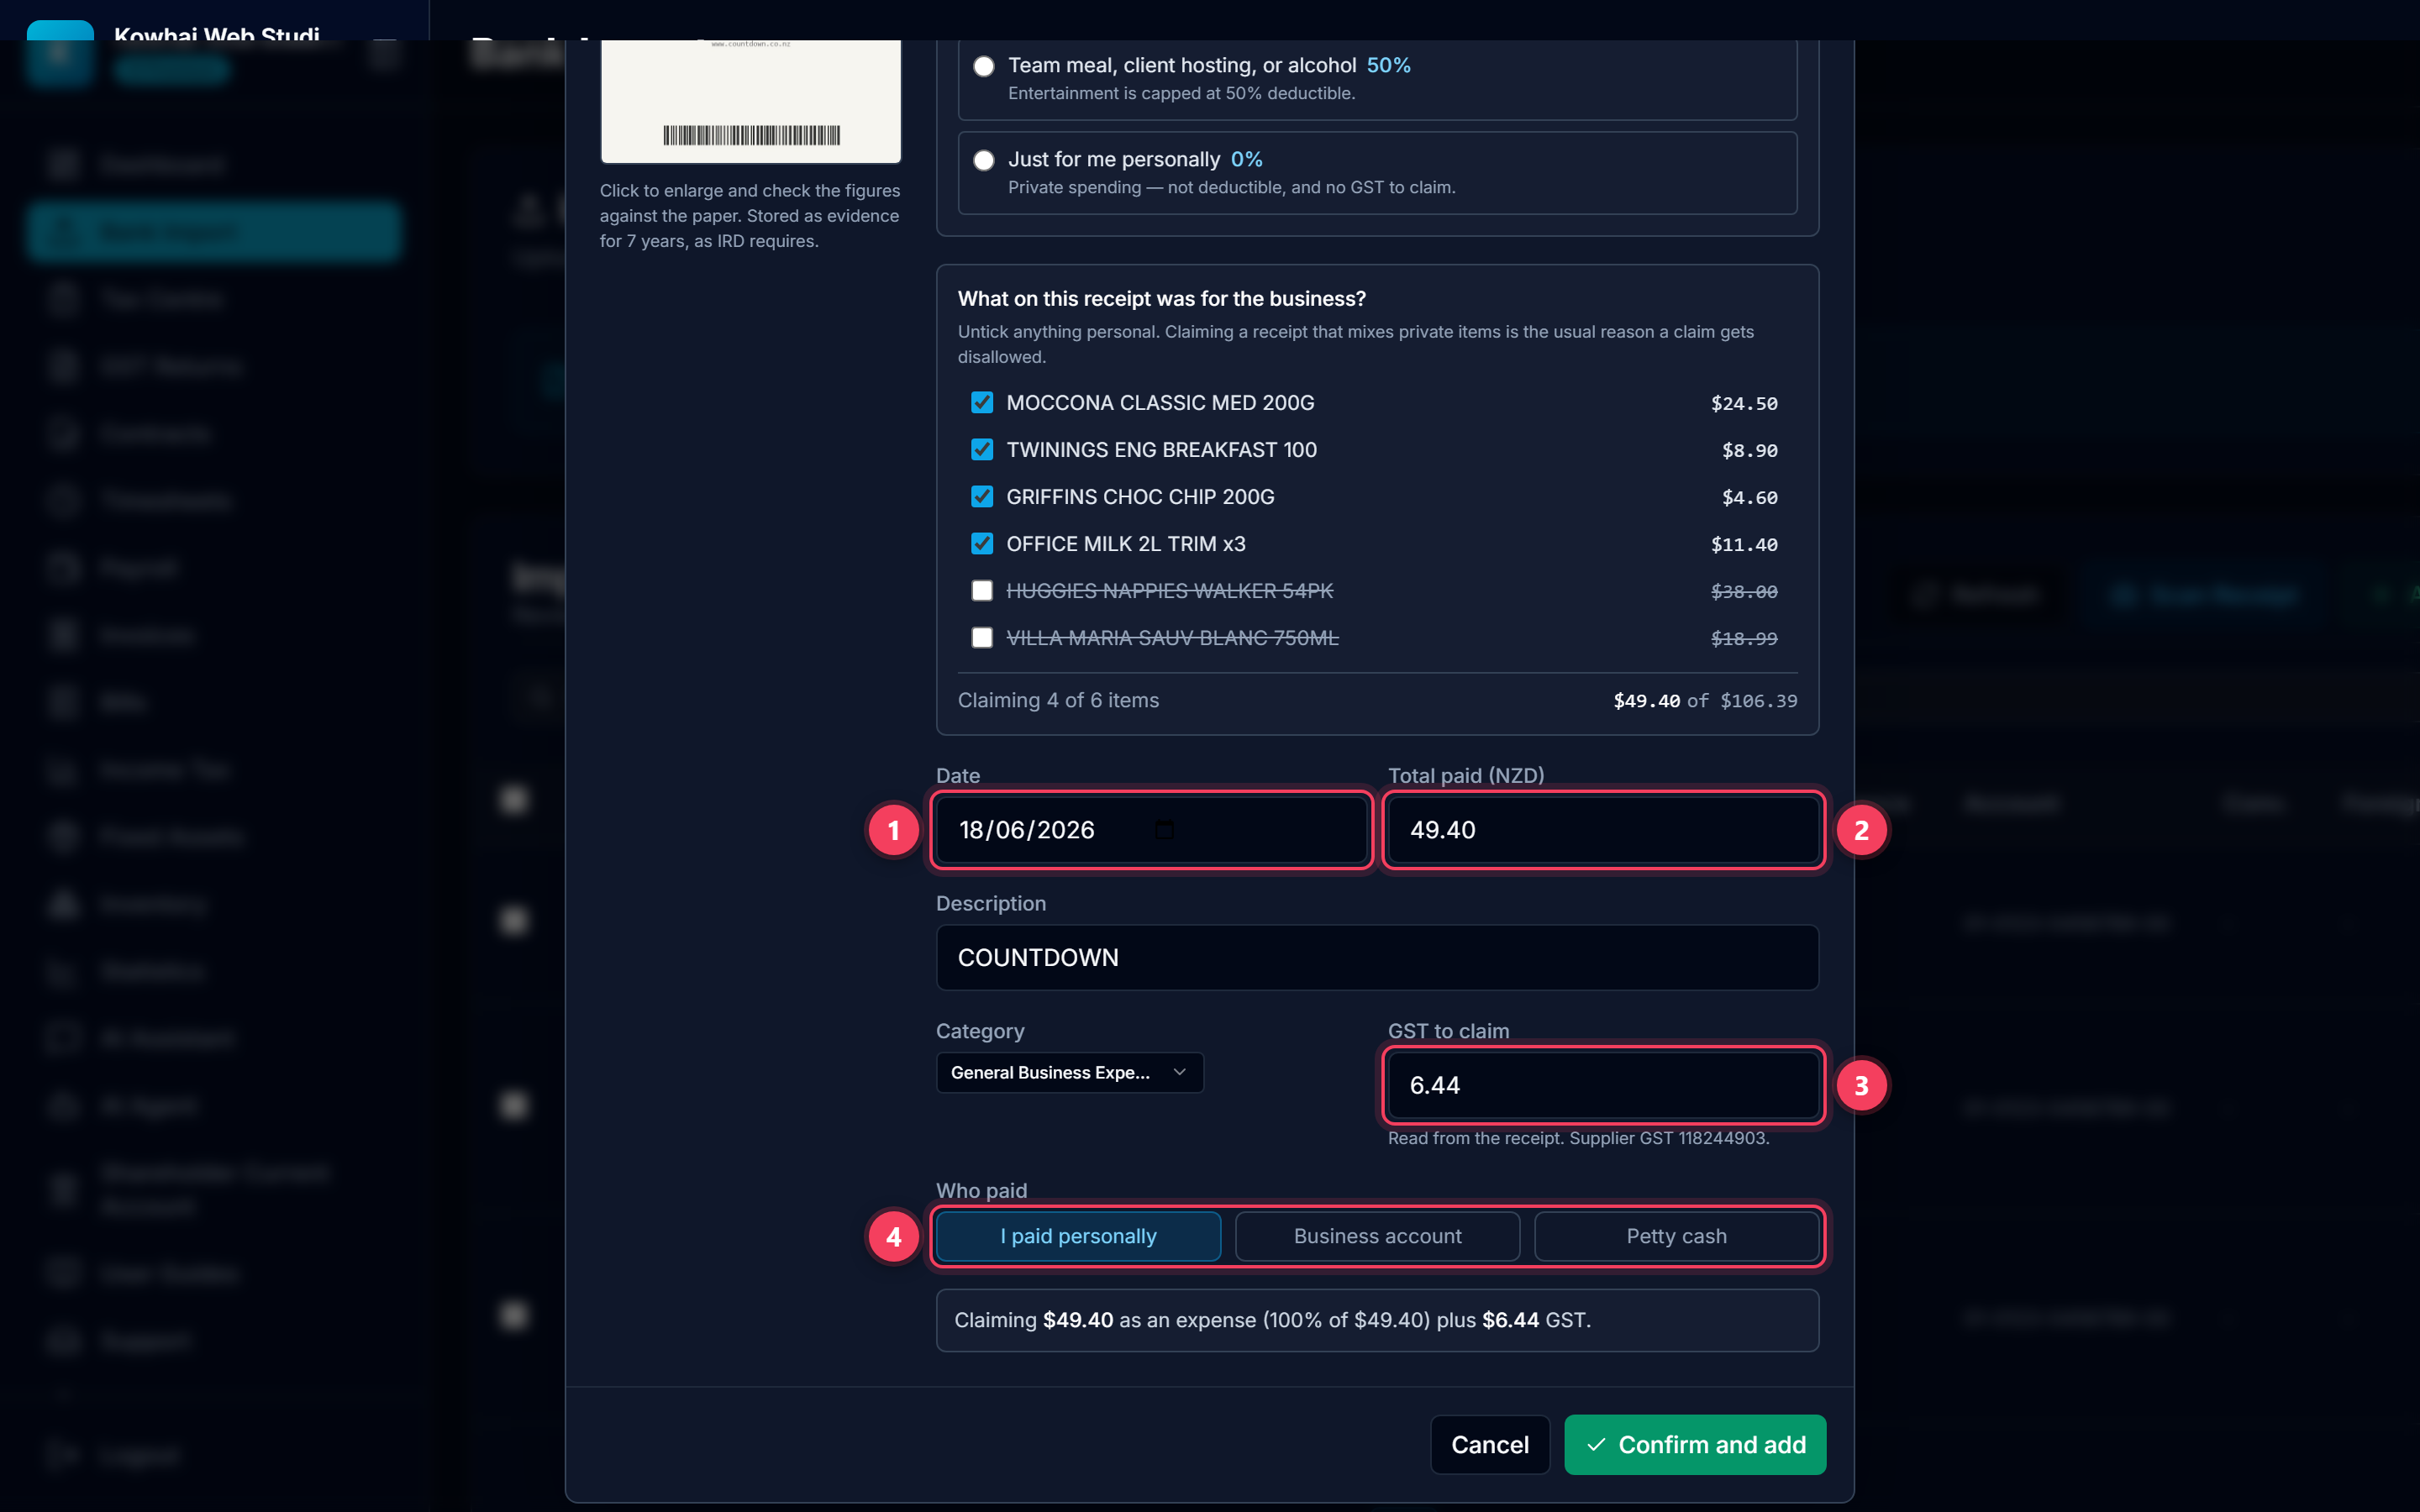This screenshot has width=2420, height=1512.
Task: Tick HUGGIES NAPPIES WALKER 54PK checkbox
Action: tap(982, 590)
